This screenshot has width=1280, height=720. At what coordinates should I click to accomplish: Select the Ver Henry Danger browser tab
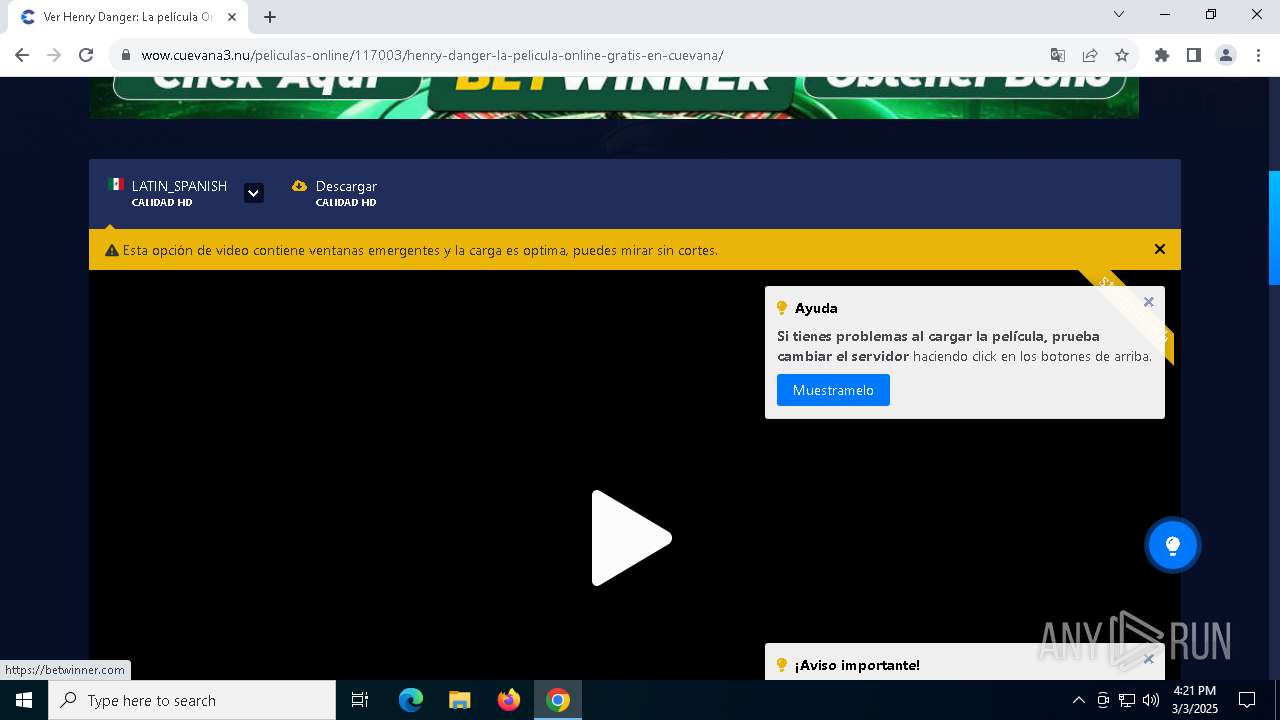point(128,17)
